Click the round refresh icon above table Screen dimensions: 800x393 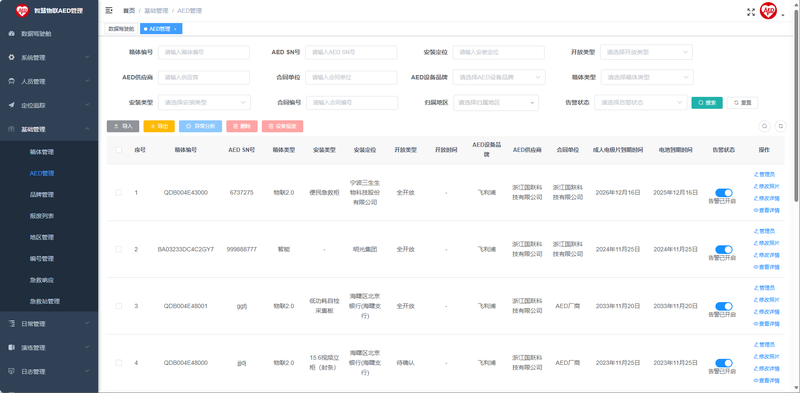click(x=780, y=126)
